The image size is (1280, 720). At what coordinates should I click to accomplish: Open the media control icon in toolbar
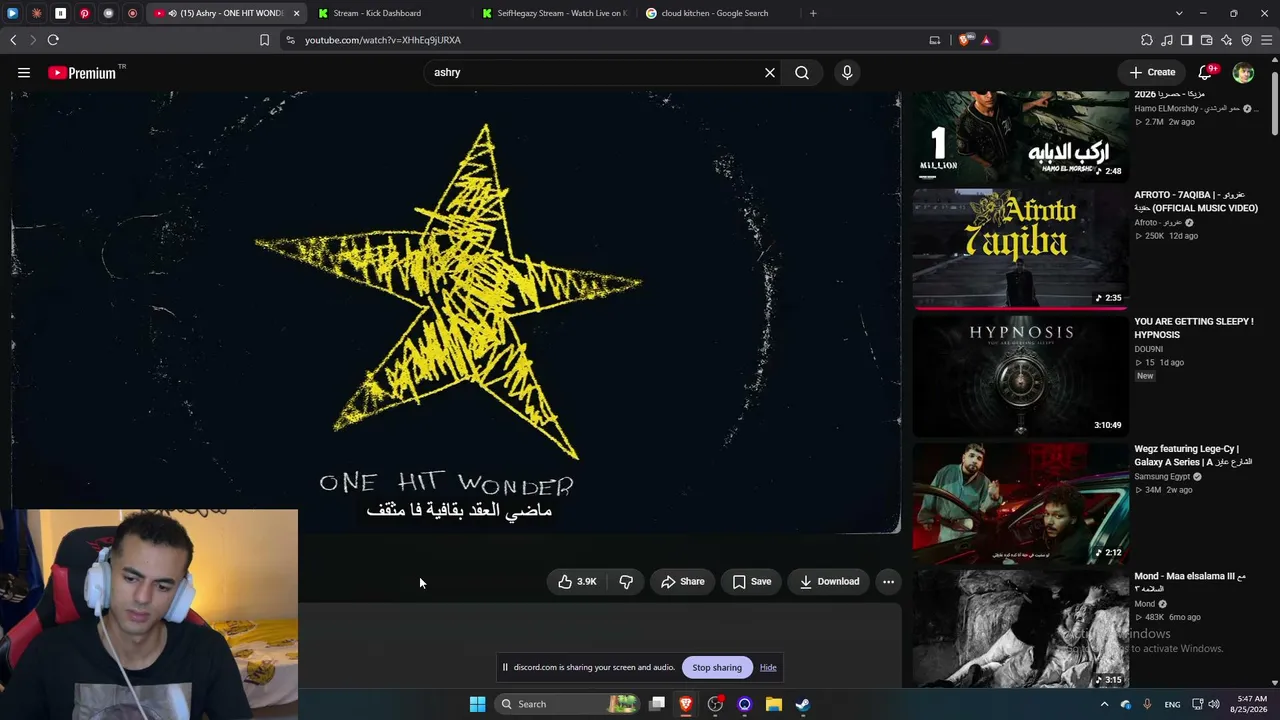pyautogui.click(x=1167, y=40)
